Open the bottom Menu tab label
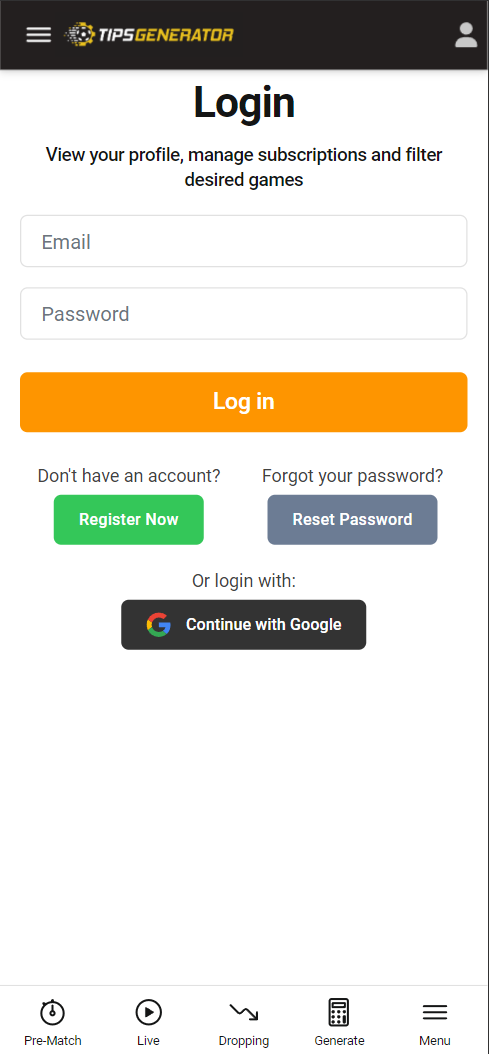489x1054 pixels. (x=435, y=1041)
